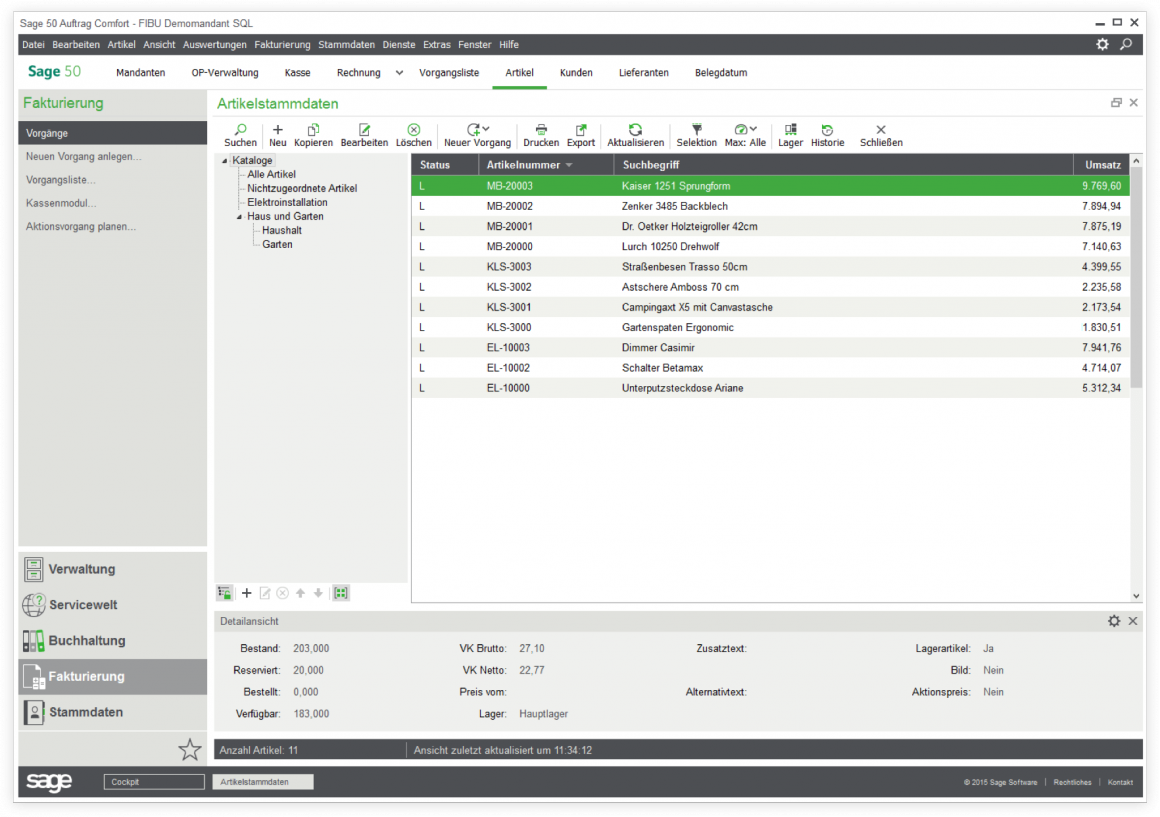Toggle the grid view icon under the catalog tree
Screen dimensions: 1160x817
(x=340, y=593)
